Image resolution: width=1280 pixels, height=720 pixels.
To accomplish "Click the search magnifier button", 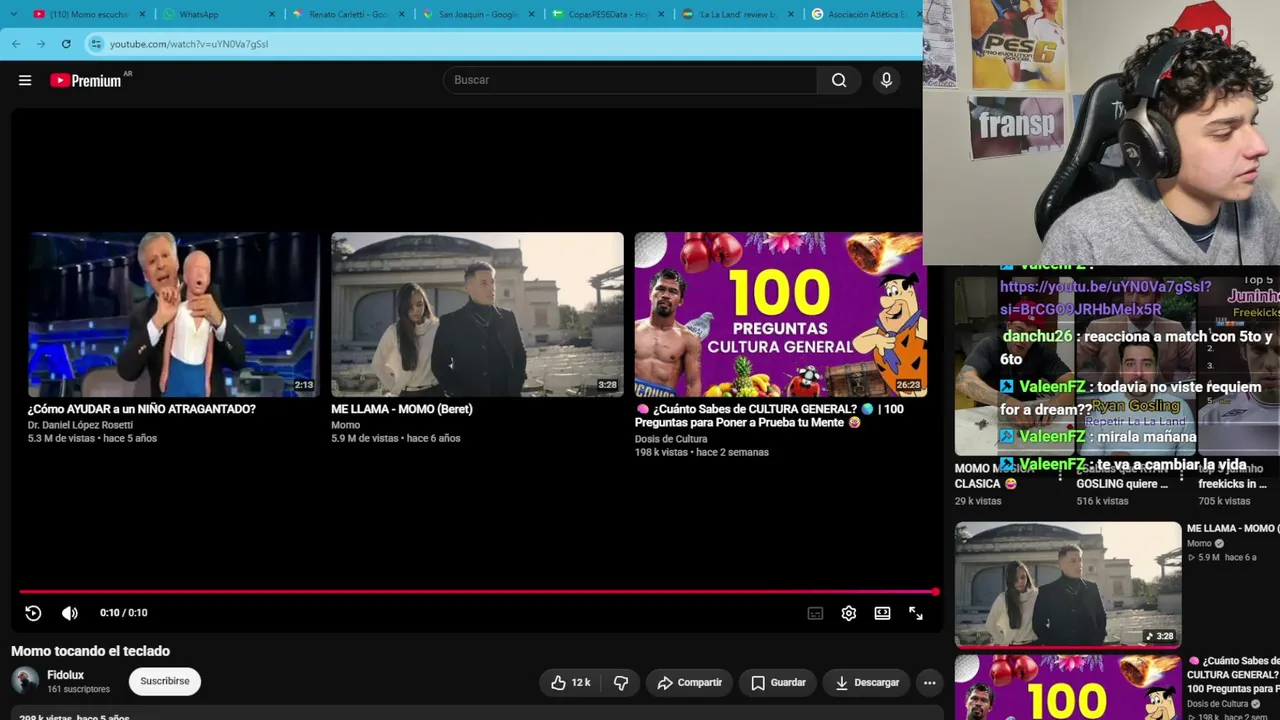I will [839, 80].
